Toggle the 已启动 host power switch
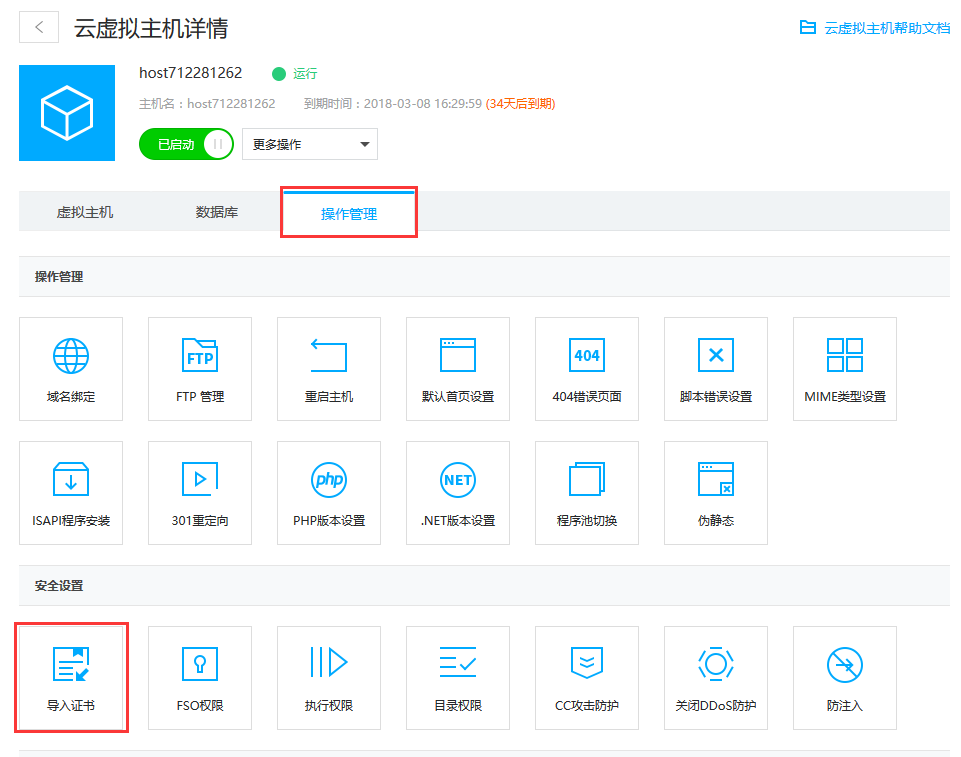This screenshot has height=757, width=961. tap(186, 144)
